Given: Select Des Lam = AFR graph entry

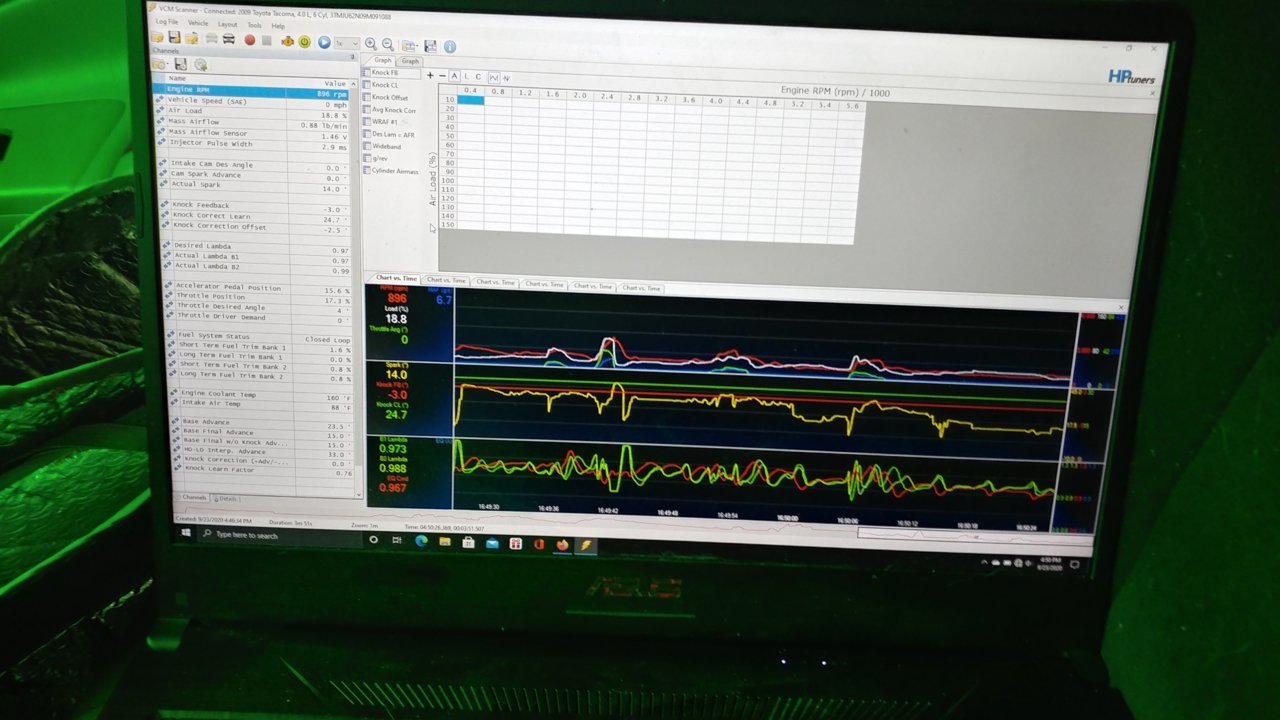Looking at the screenshot, I should (391, 134).
